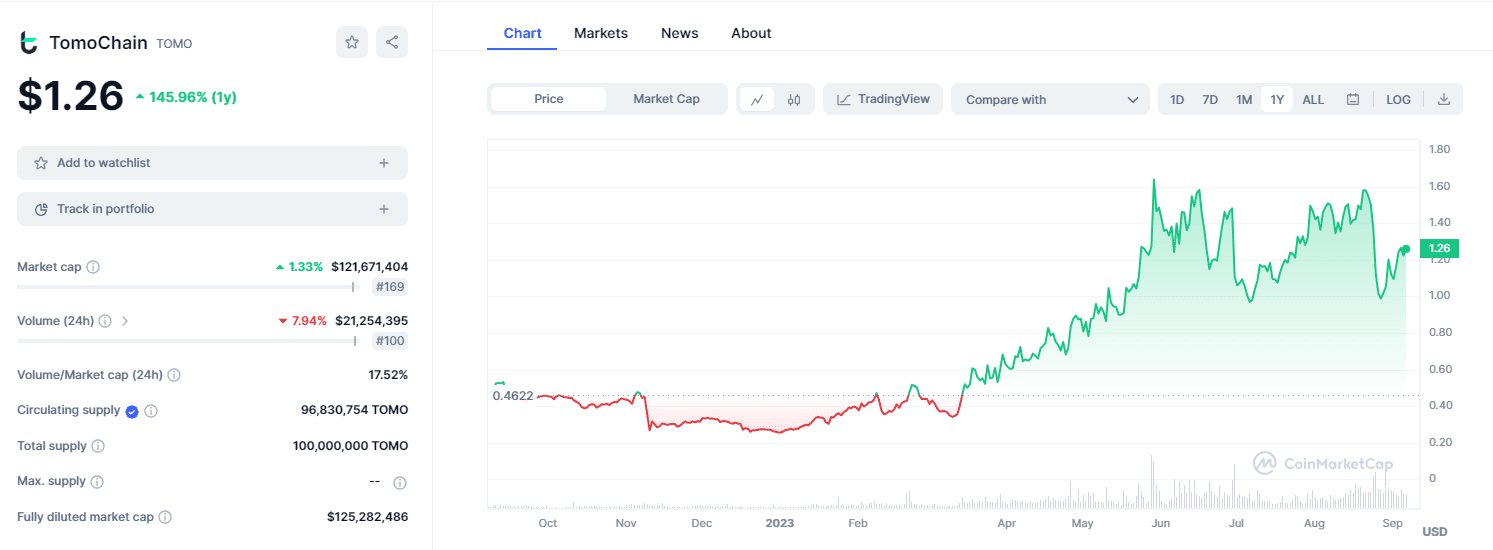Image resolution: width=1493 pixels, height=550 pixels.
Task: Show Market cap info tooltip icon
Action: [x=93, y=267]
